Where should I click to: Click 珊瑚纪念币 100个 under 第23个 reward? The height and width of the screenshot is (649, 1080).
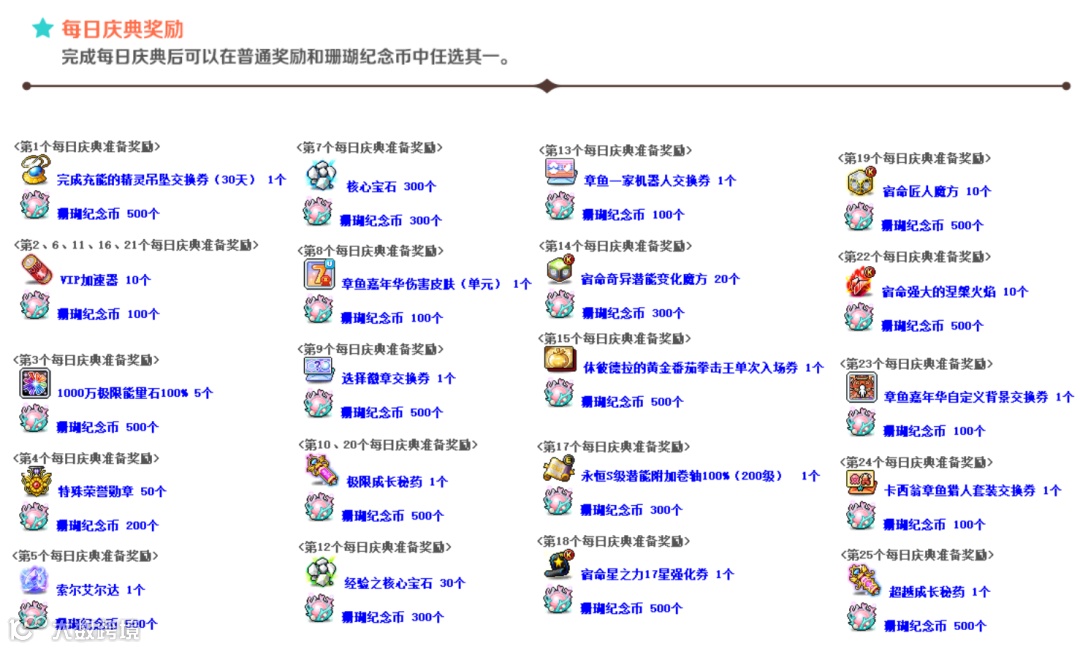pos(934,431)
